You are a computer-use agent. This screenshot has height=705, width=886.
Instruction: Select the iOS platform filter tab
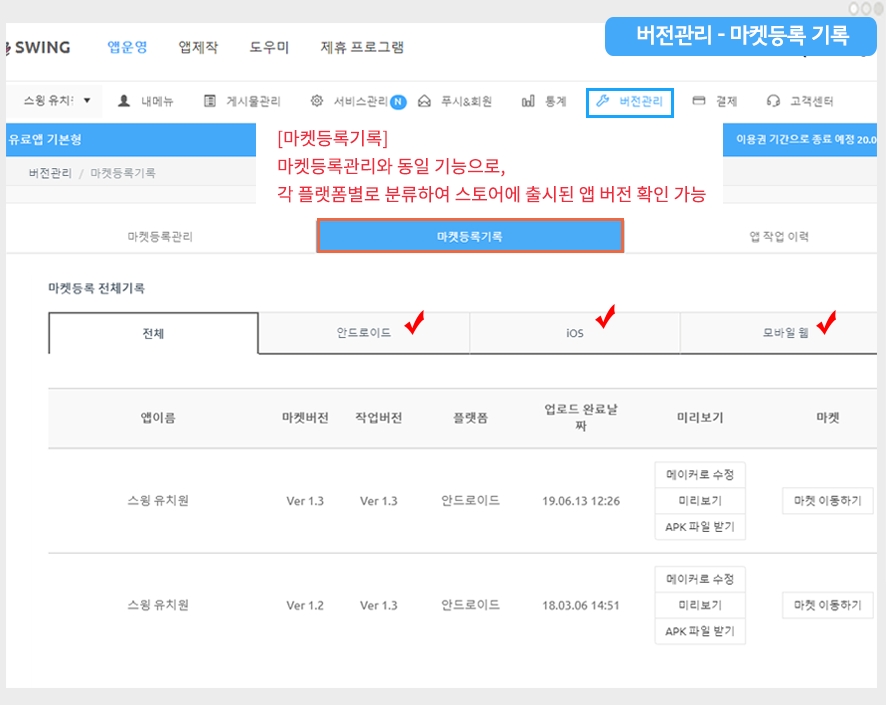(574, 333)
